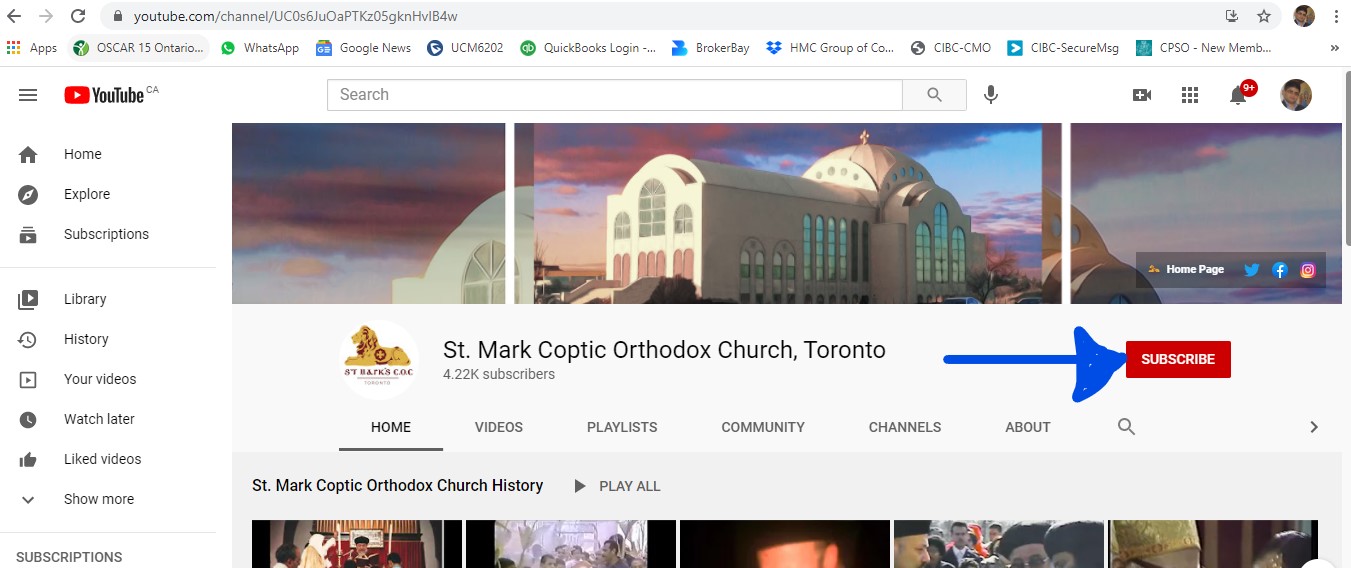This screenshot has width=1351, height=568.
Task: Open Watch later in sidebar
Action: click(108, 419)
